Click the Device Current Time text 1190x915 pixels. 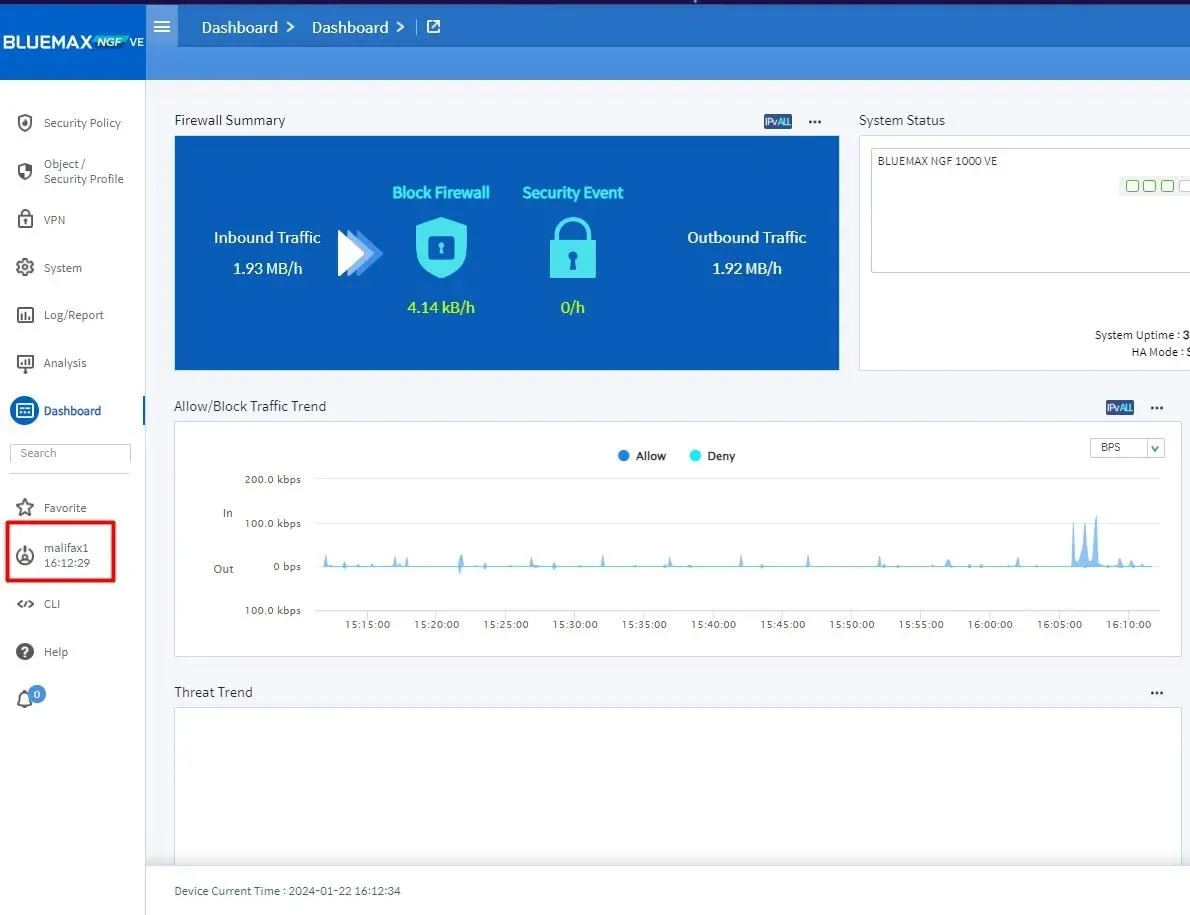pos(288,891)
